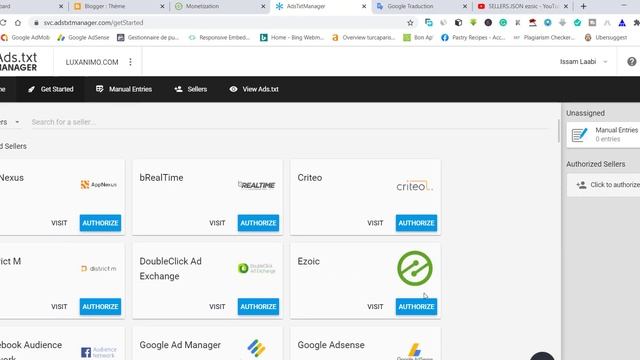This screenshot has width=640, height=360.
Task: Click the help question mark icon
Action: coord(631,62)
